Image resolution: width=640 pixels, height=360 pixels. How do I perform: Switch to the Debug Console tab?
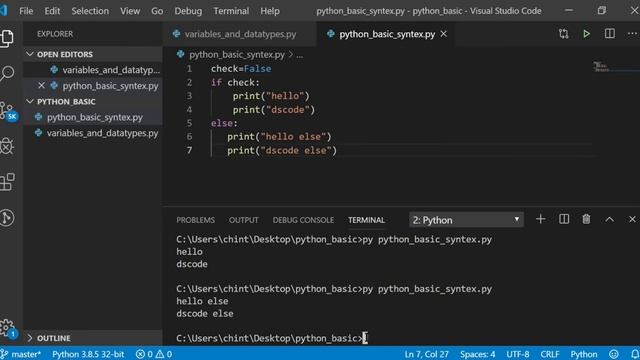coord(303,220)
